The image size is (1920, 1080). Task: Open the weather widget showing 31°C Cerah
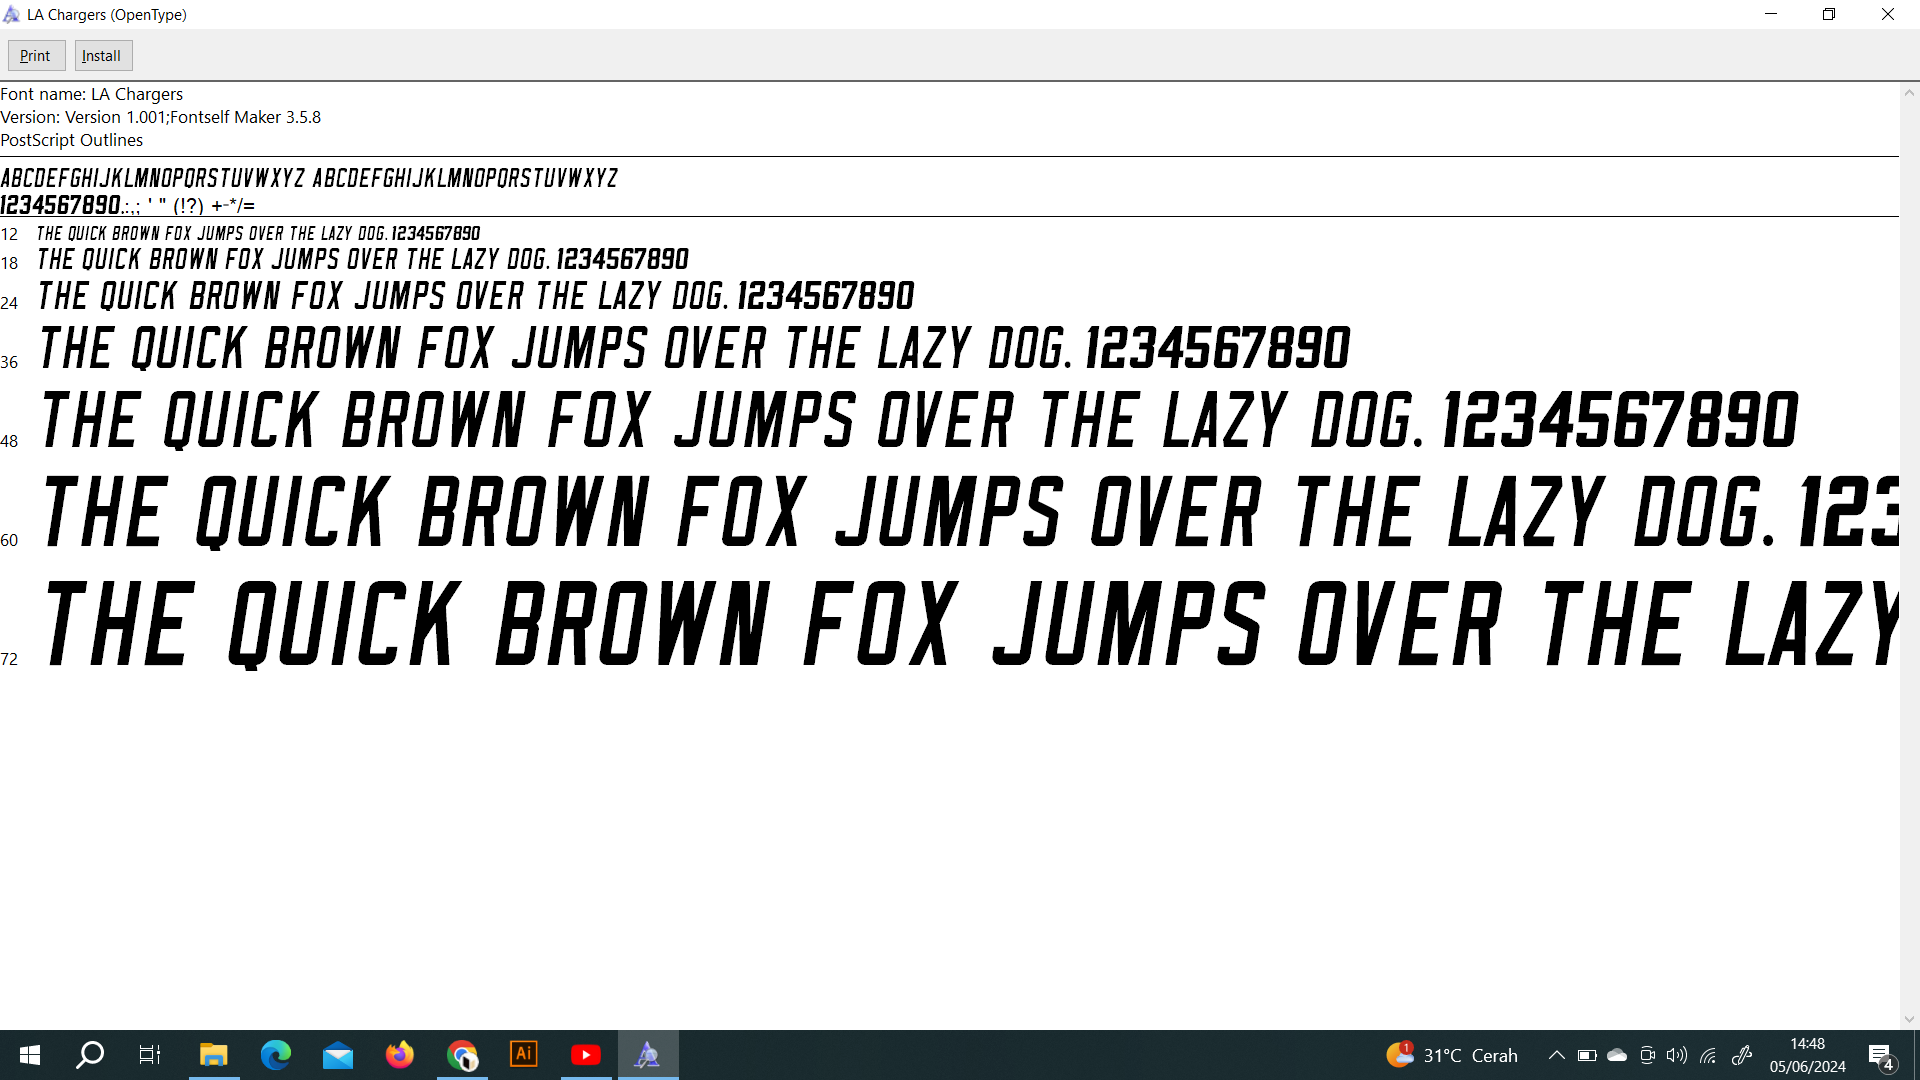tap(1452, 1055)
